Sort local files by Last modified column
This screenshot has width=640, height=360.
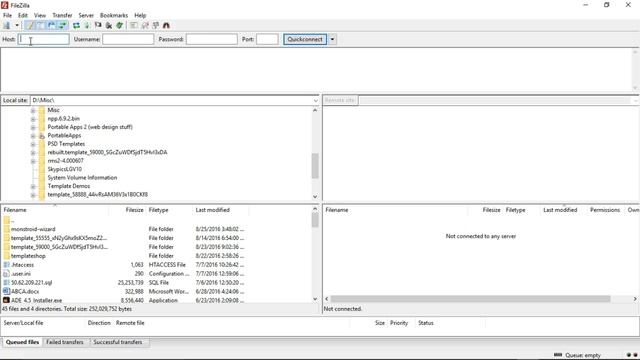point(213,210)
